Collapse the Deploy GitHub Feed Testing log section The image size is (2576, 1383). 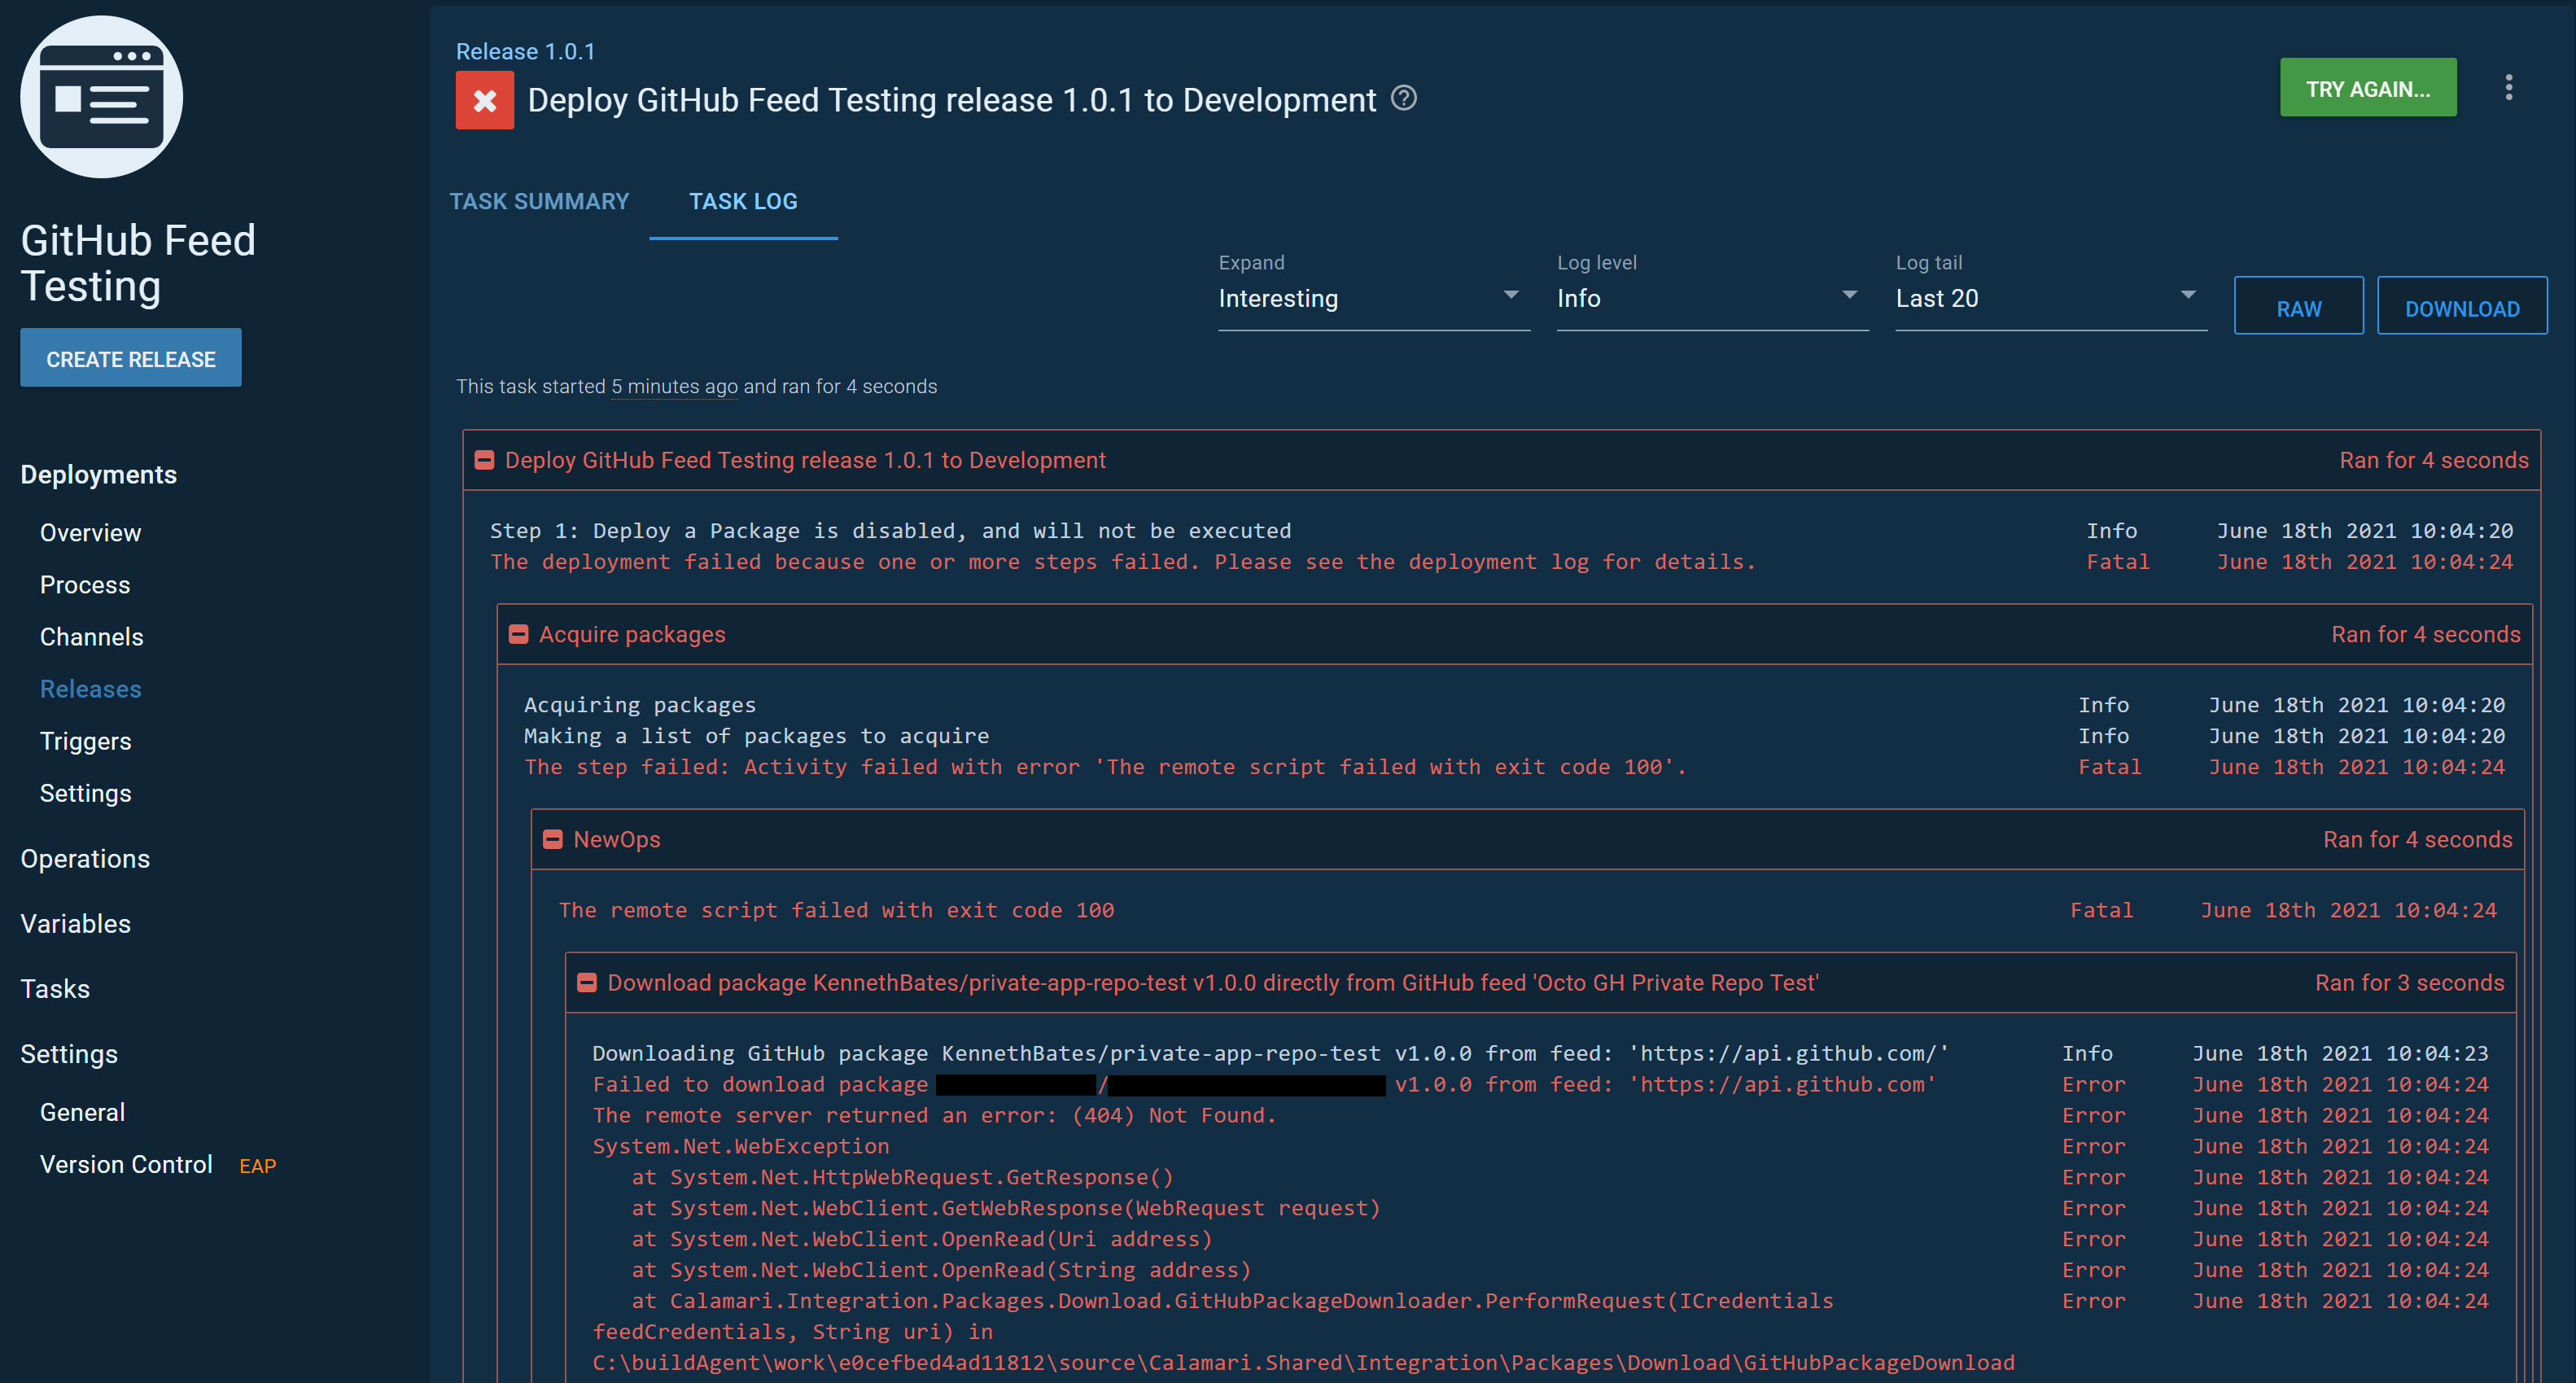pyautogui.click(x=484, y=459)
